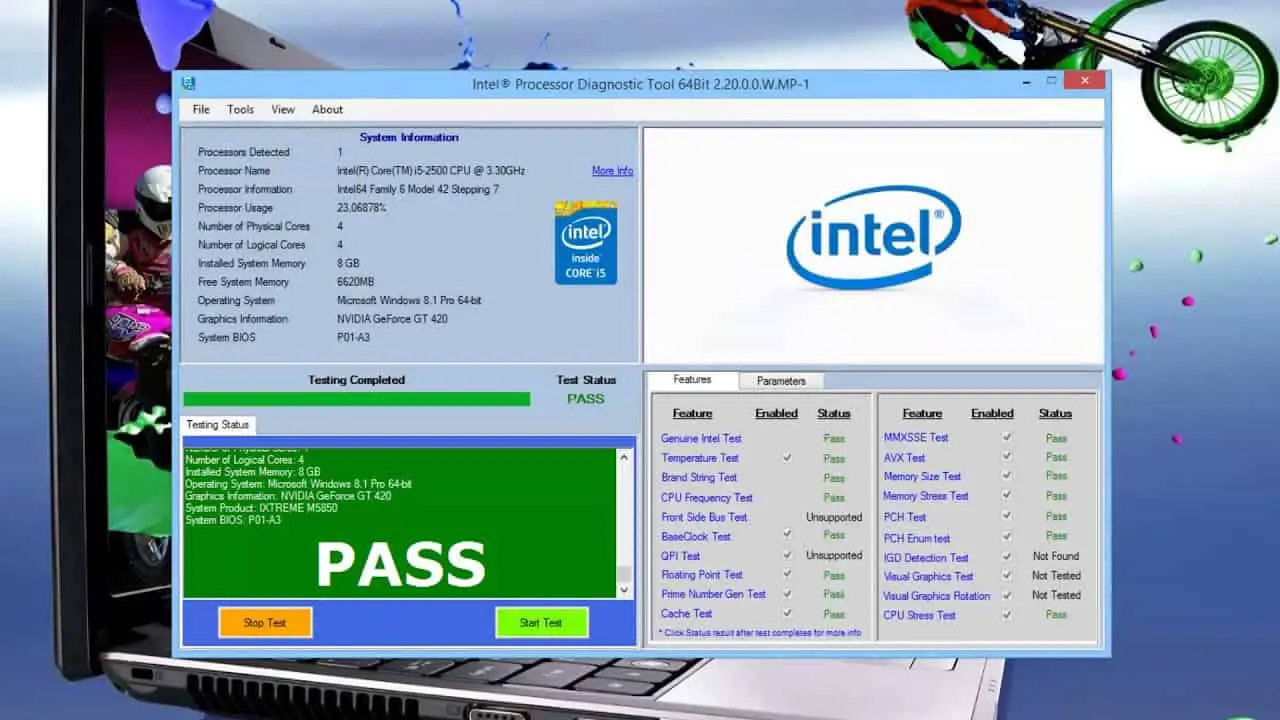Toggle the Visual Graphics Rotation checkbox
Viewport: 1280px width, 720px height.
coord(1007,595)
